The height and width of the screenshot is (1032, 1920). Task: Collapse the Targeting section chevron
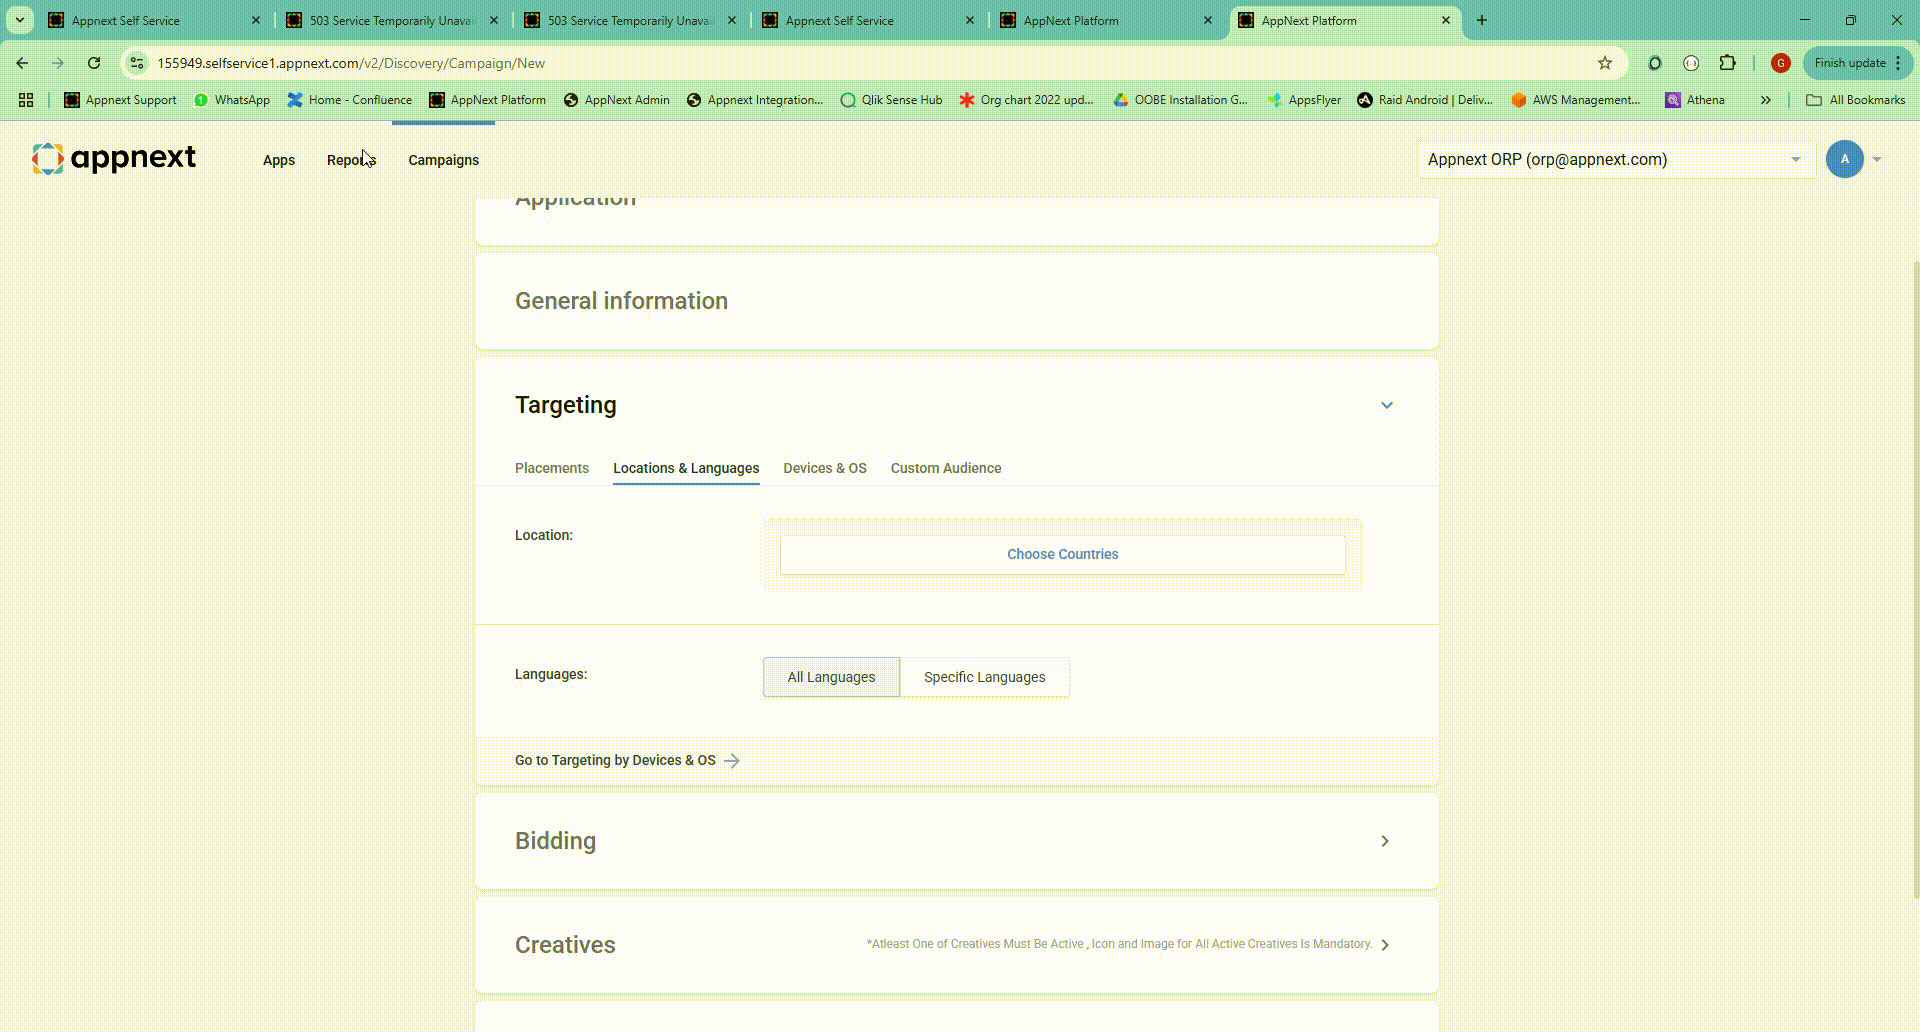point(1387,405)
